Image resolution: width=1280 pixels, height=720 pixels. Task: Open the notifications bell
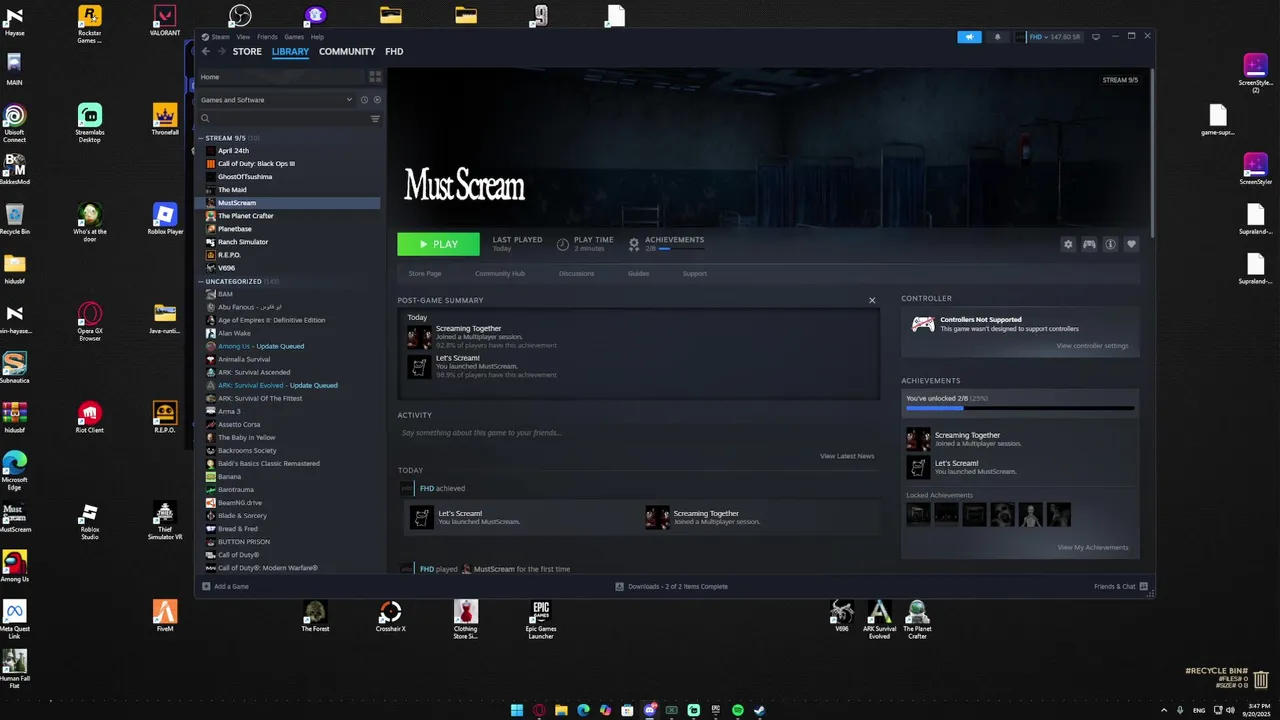997,37
